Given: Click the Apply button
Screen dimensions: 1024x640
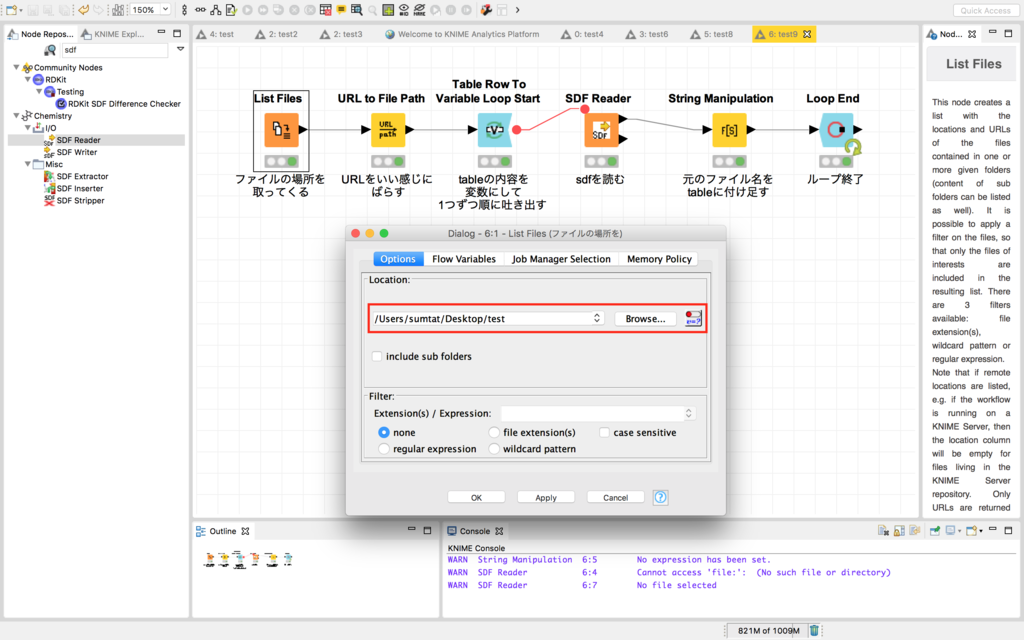Looking at the screenshot, I should click(x=546, y=498).
